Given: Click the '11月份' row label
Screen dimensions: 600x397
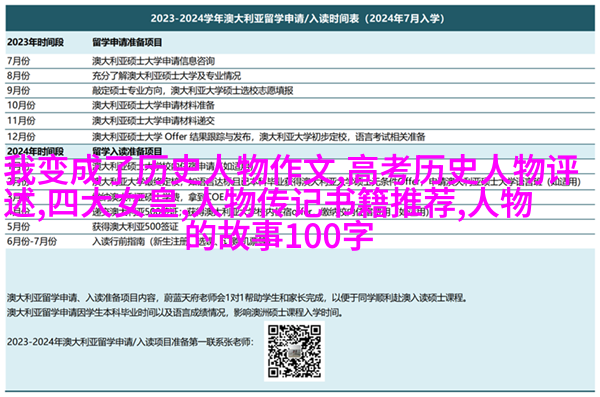Looking at the screenshot, I should [x=21, y=121].
